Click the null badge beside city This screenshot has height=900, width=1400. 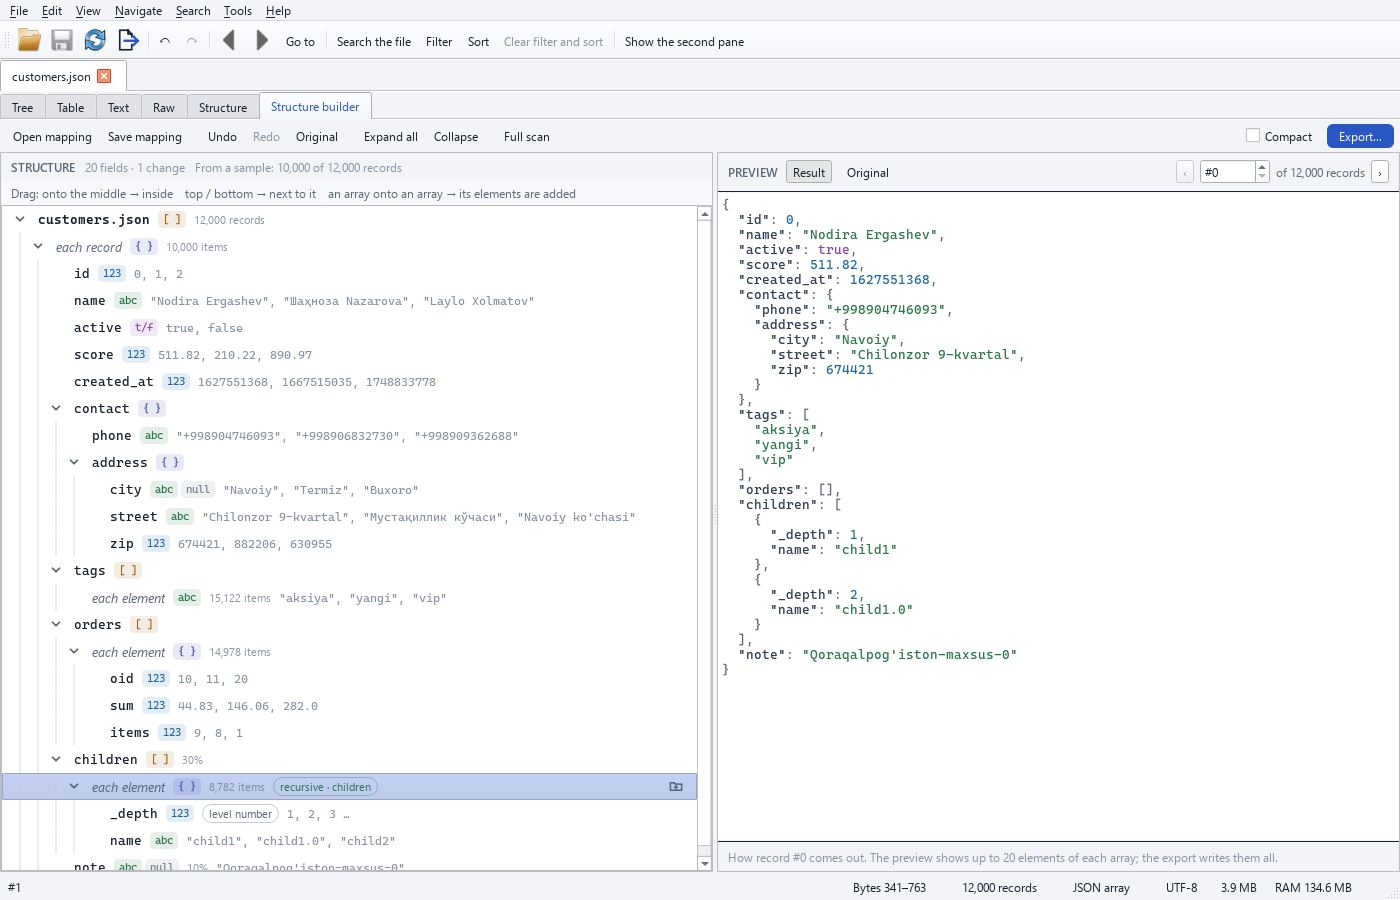(x=198, y=489)
